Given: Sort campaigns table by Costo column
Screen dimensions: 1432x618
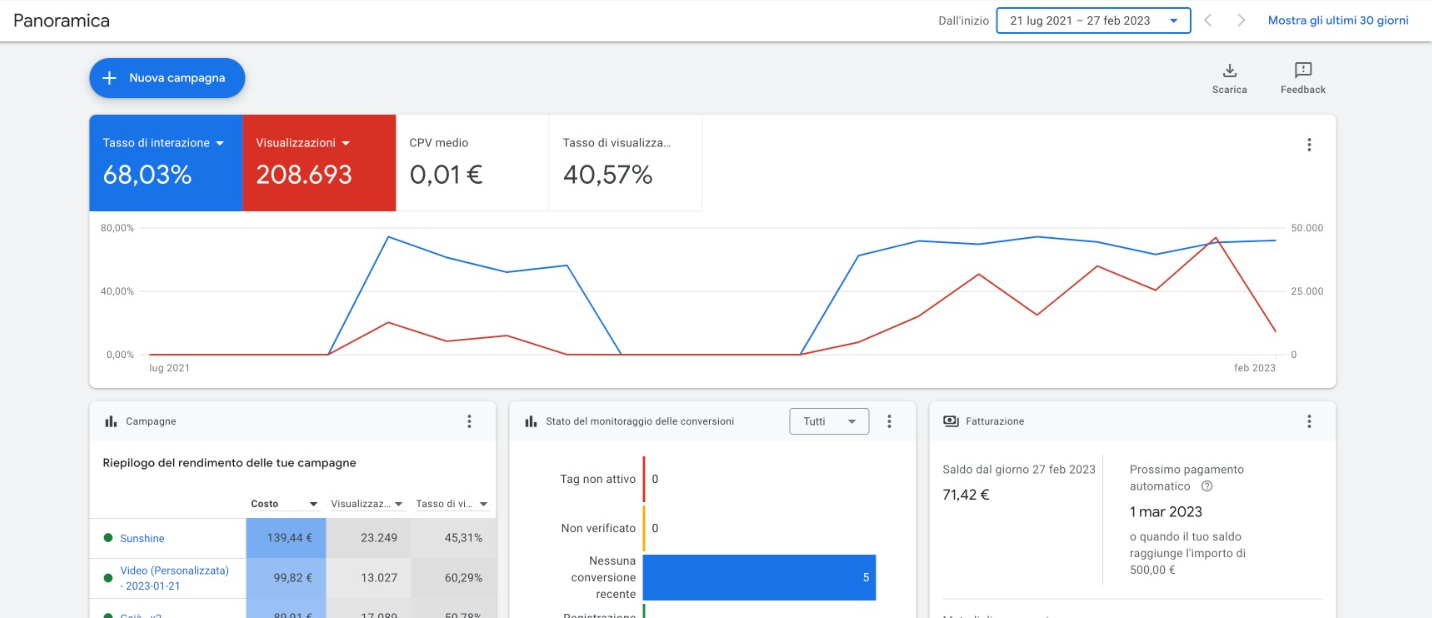Looking at the screenshot, I should click(x=284, y=504).
